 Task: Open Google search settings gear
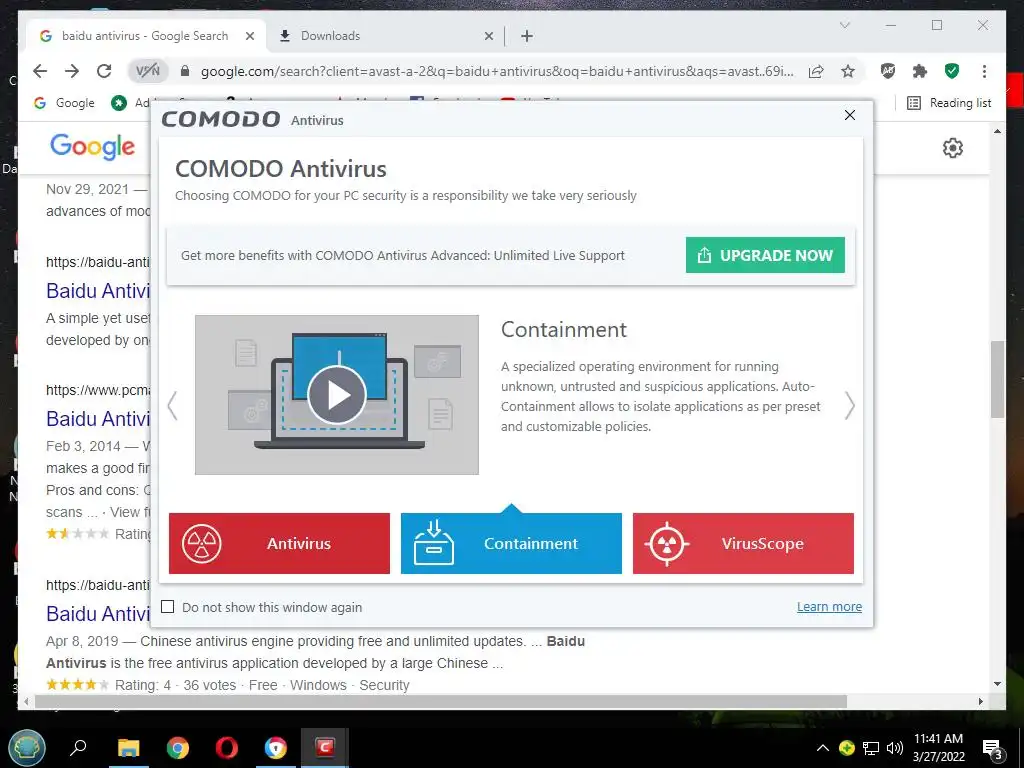(953, 148)
